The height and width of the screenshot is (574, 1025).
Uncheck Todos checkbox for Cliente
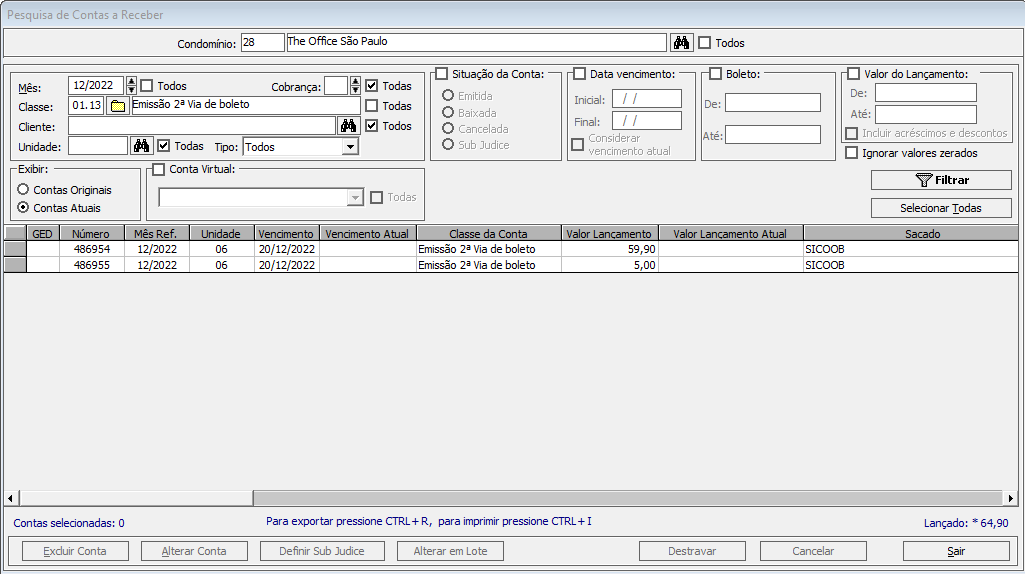[372, 126]
